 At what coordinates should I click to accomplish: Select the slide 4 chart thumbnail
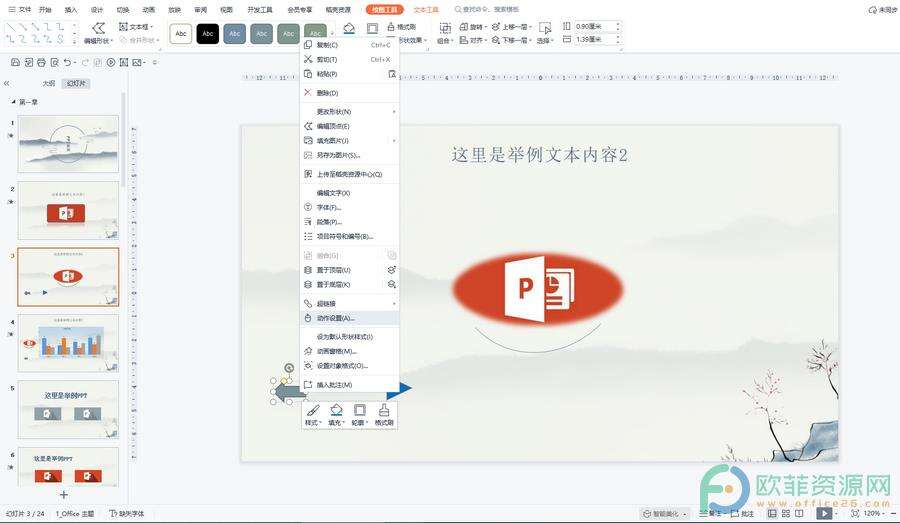point(68,343)
